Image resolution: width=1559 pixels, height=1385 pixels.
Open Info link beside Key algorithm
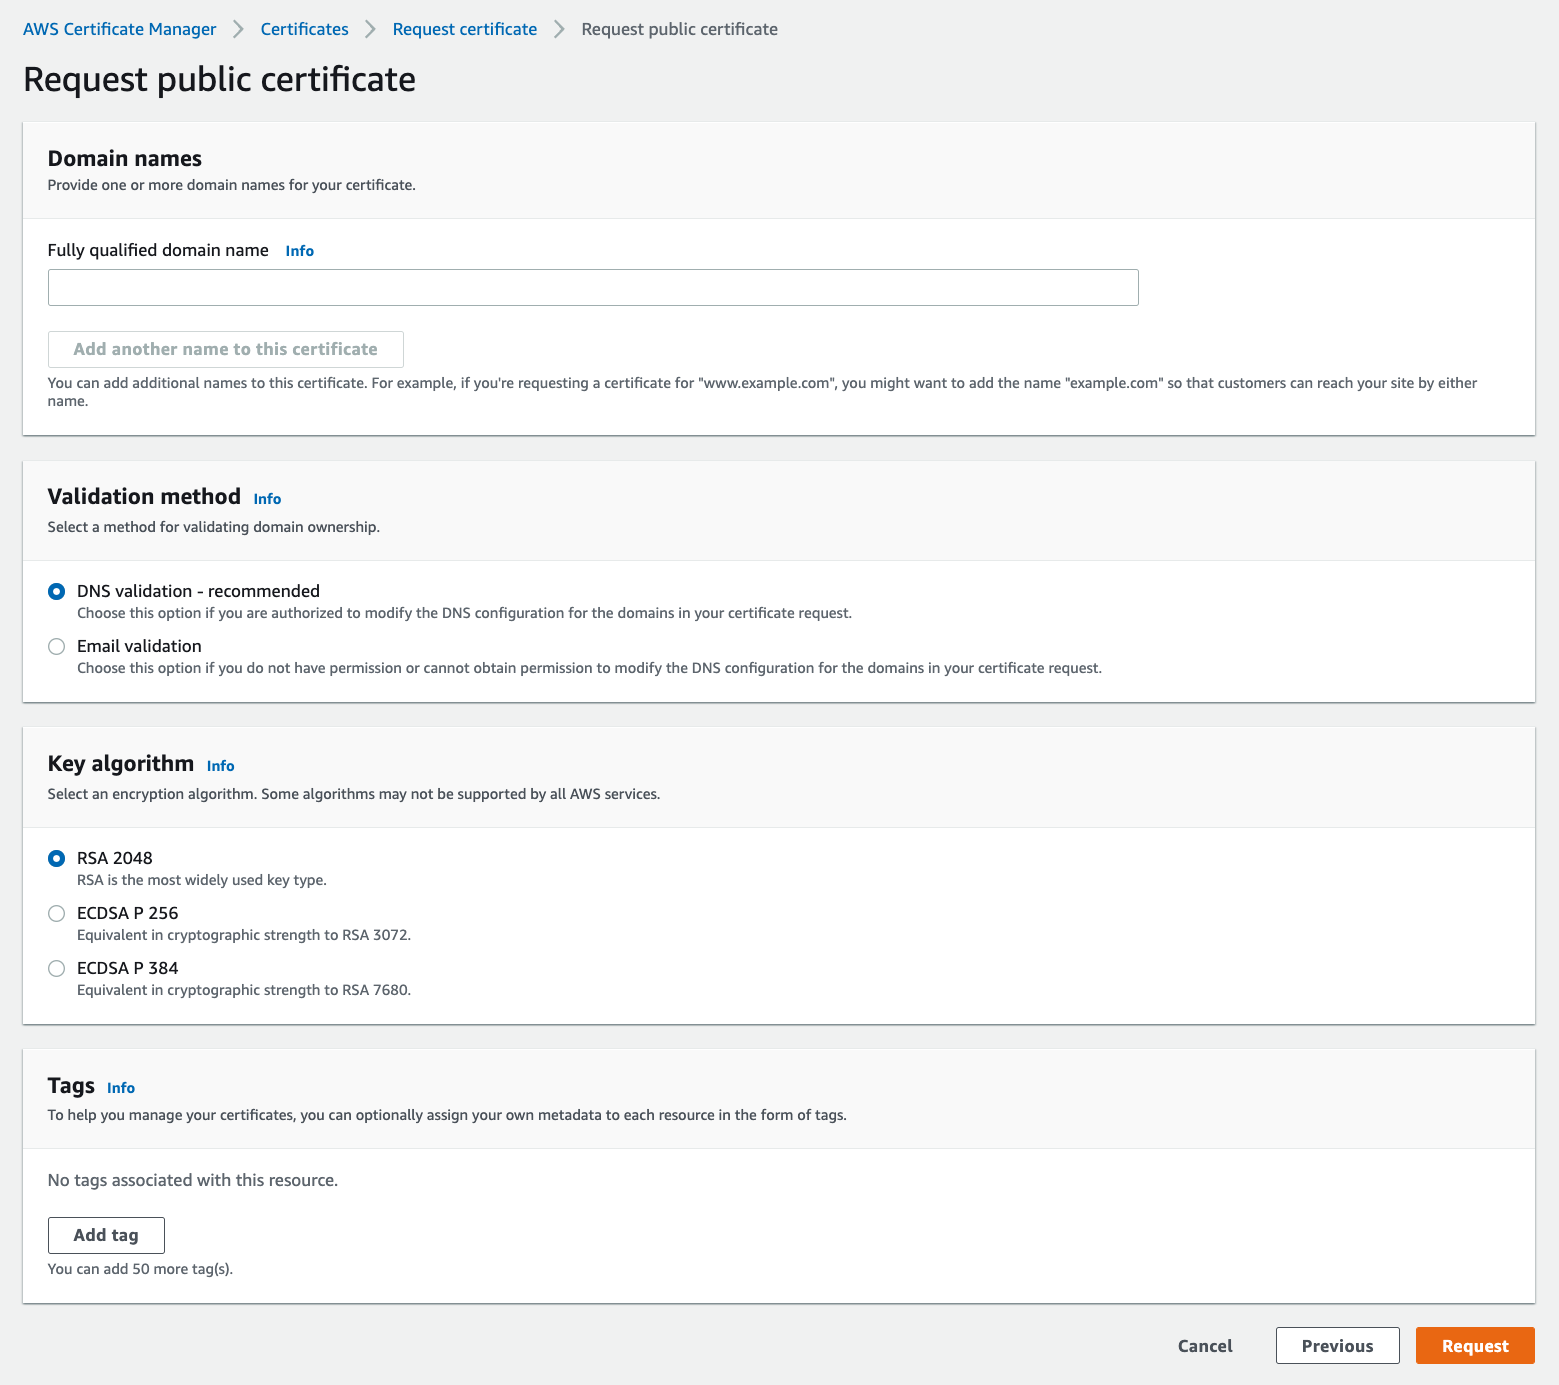coord(220,766)
